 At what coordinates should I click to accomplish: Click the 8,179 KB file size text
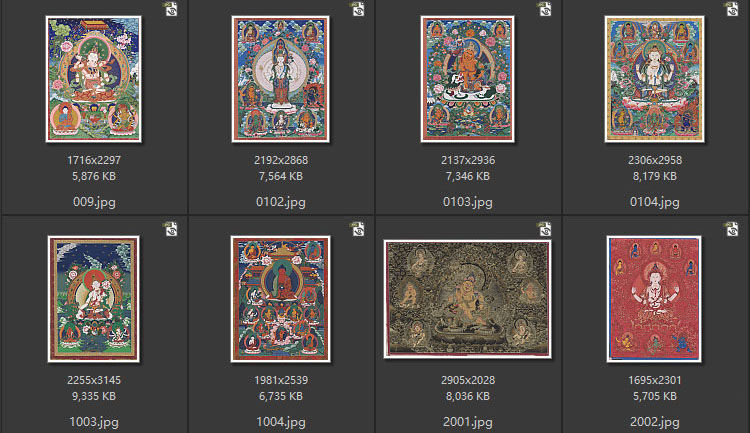click(655, 177)
